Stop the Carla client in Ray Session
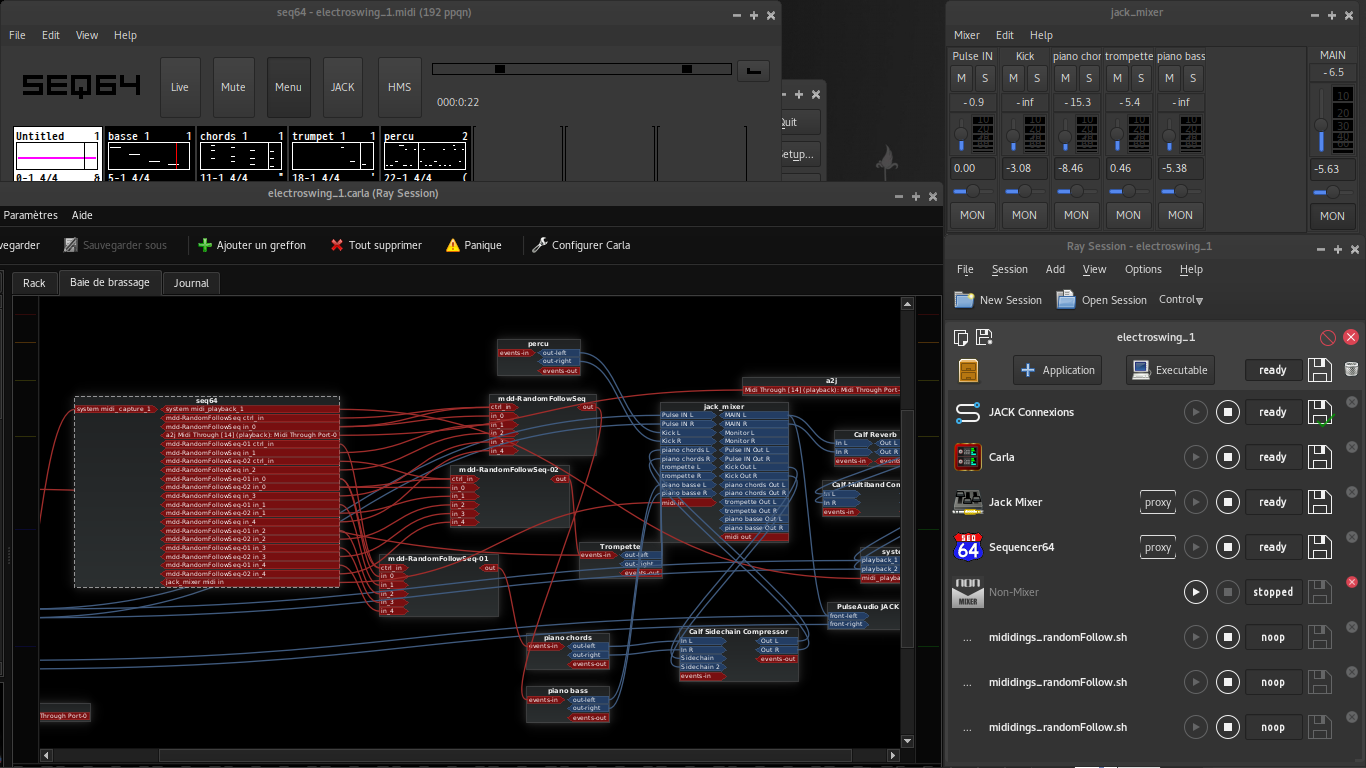Image resolution: width=1366 pixels, height=768 pixels. (x=1227, y=457)
